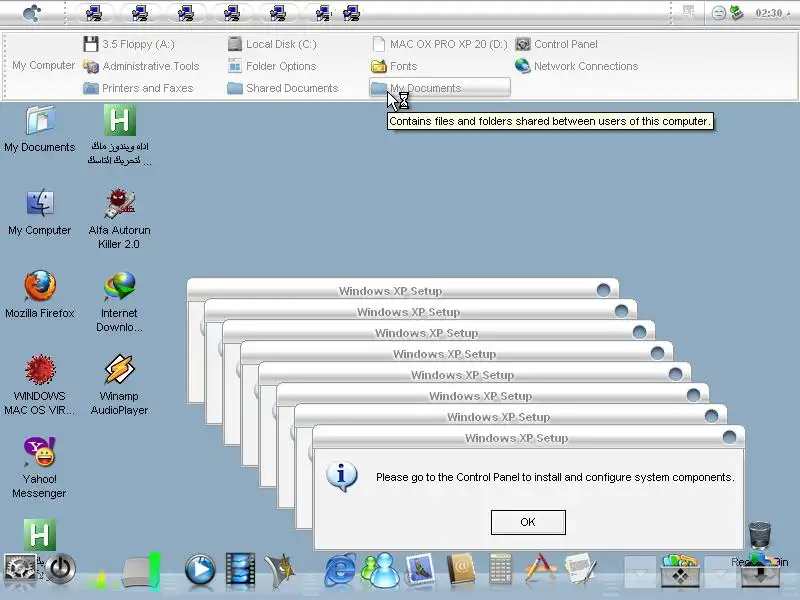Open Shared Documents in the toolbar
The image size is (800, 600).
(x=283, y=88)
